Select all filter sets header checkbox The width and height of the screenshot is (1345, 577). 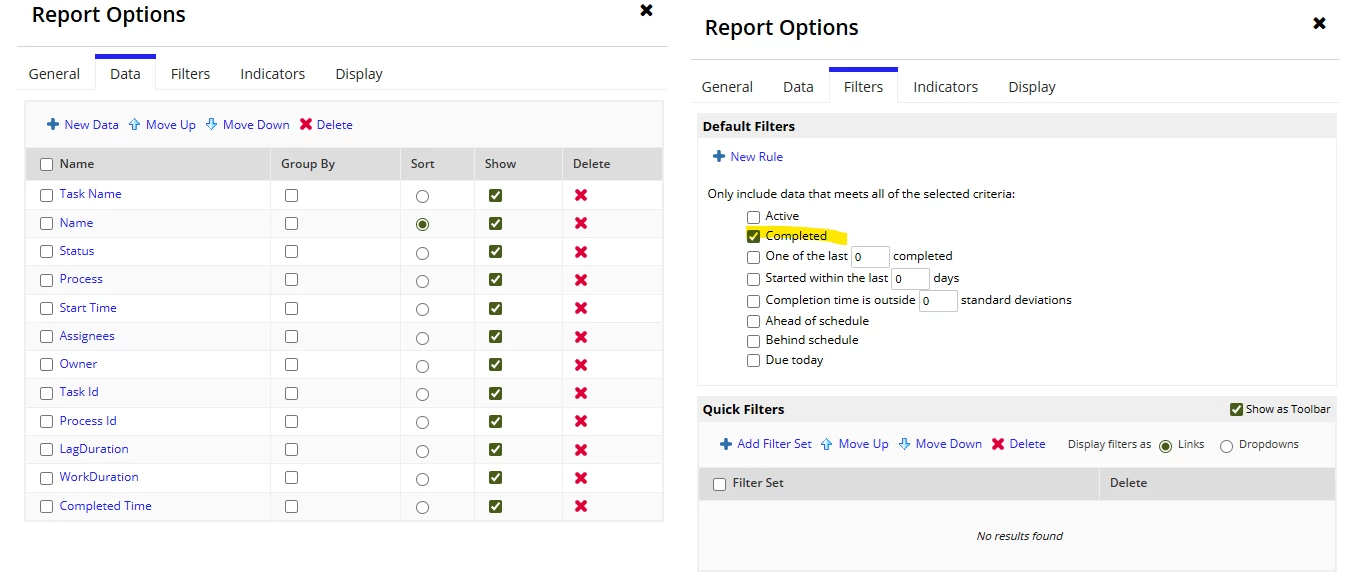(720, 484)
